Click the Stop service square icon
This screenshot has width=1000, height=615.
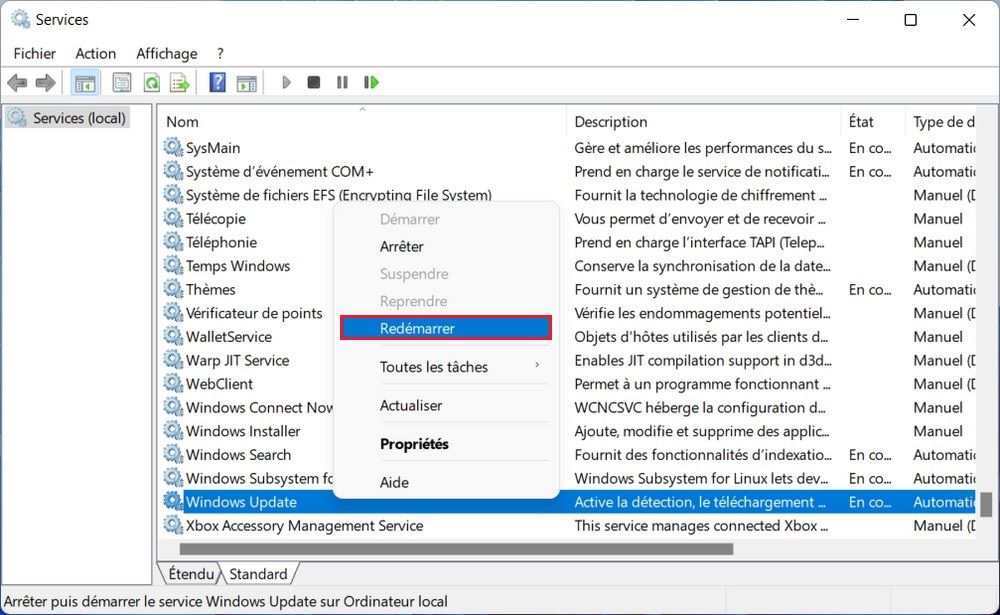[x=314, y=82]
